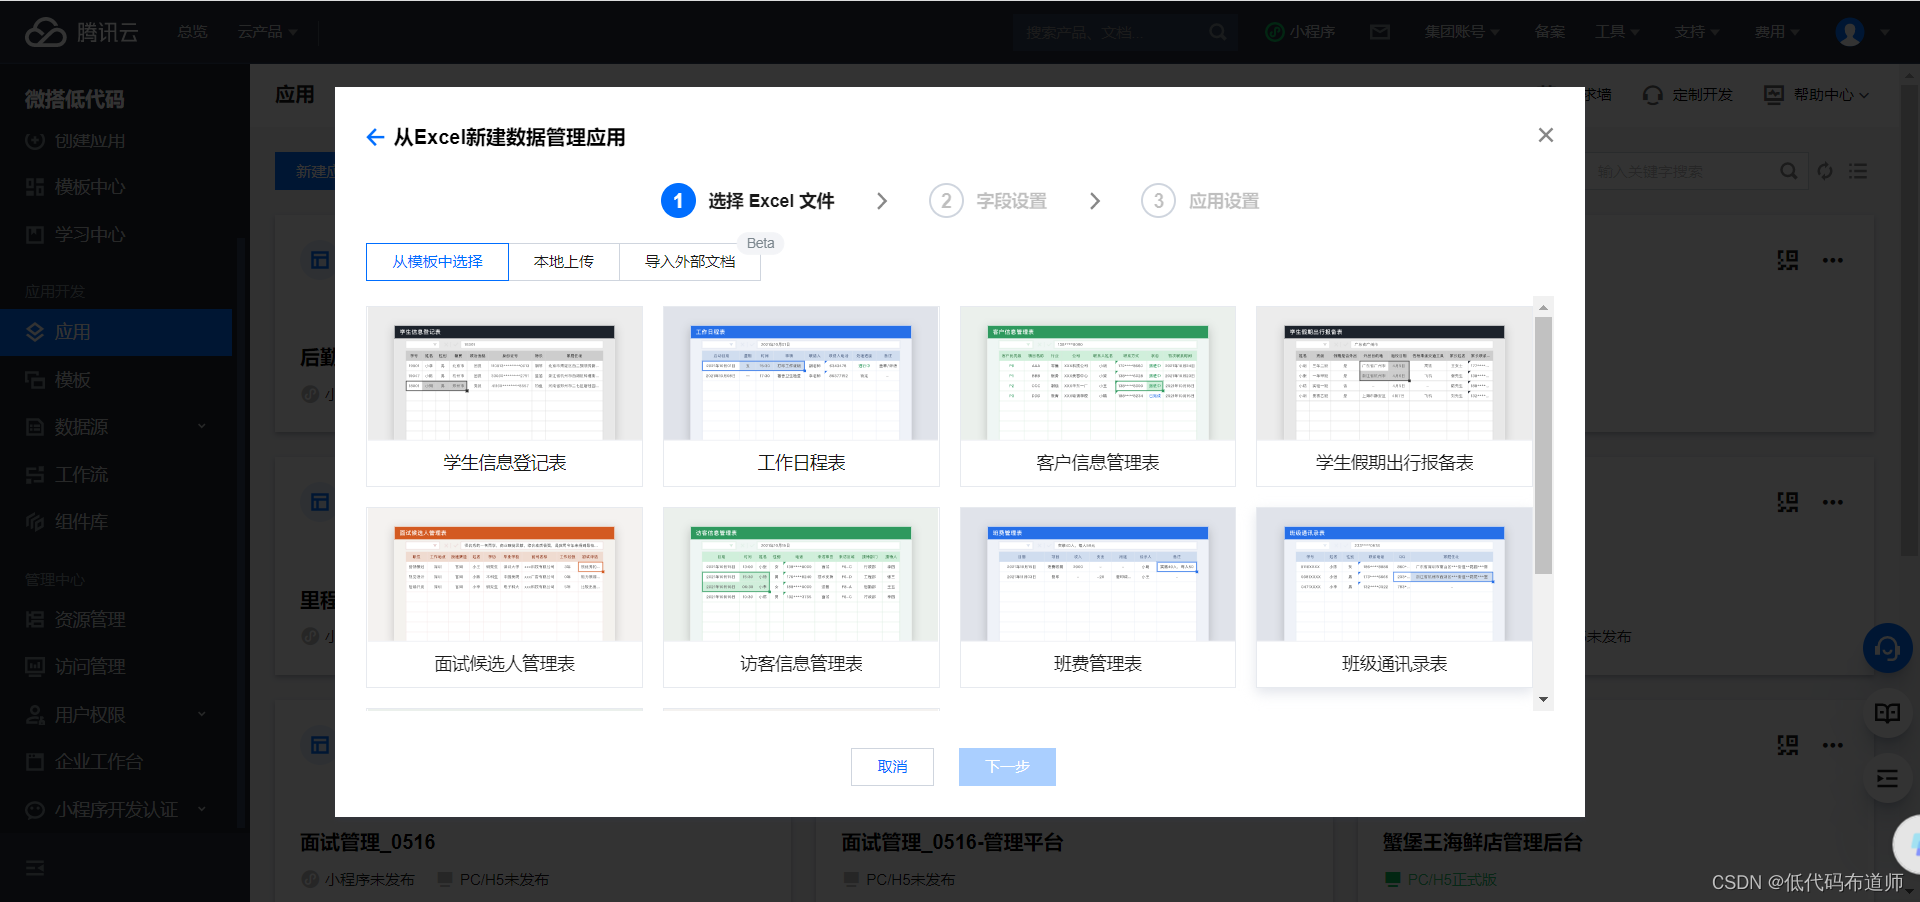The height and width of the screenshot is (902, 1920).
Task: Click step 2 字段设置
Action: pyautogui.click(x=988, y=201)
